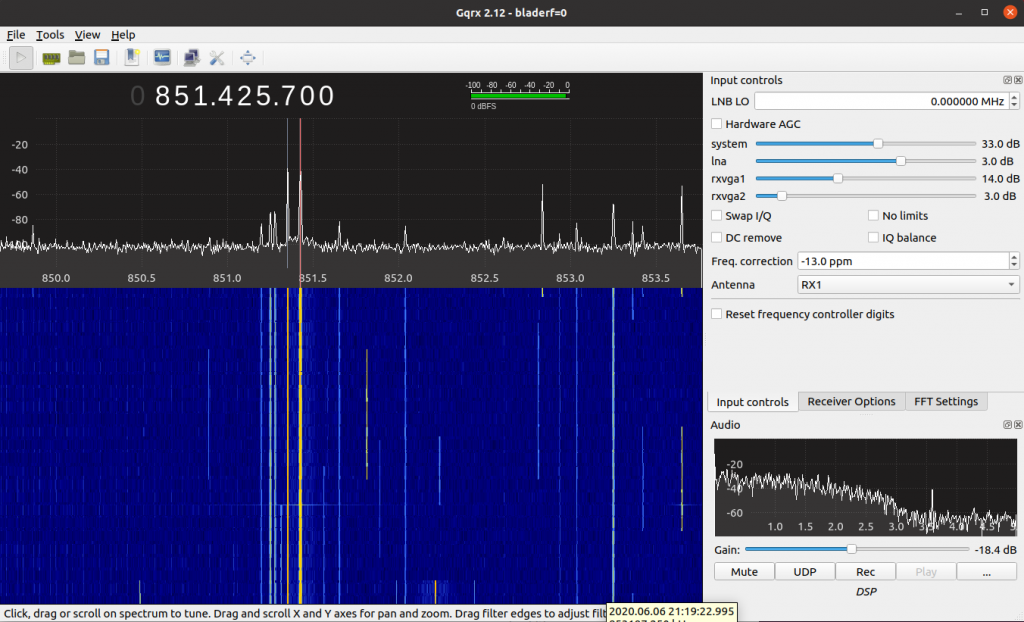Decrease LNB LO with the down arrow
The width and height of the screenshot is (1024, 622).
click(1014, 105)
